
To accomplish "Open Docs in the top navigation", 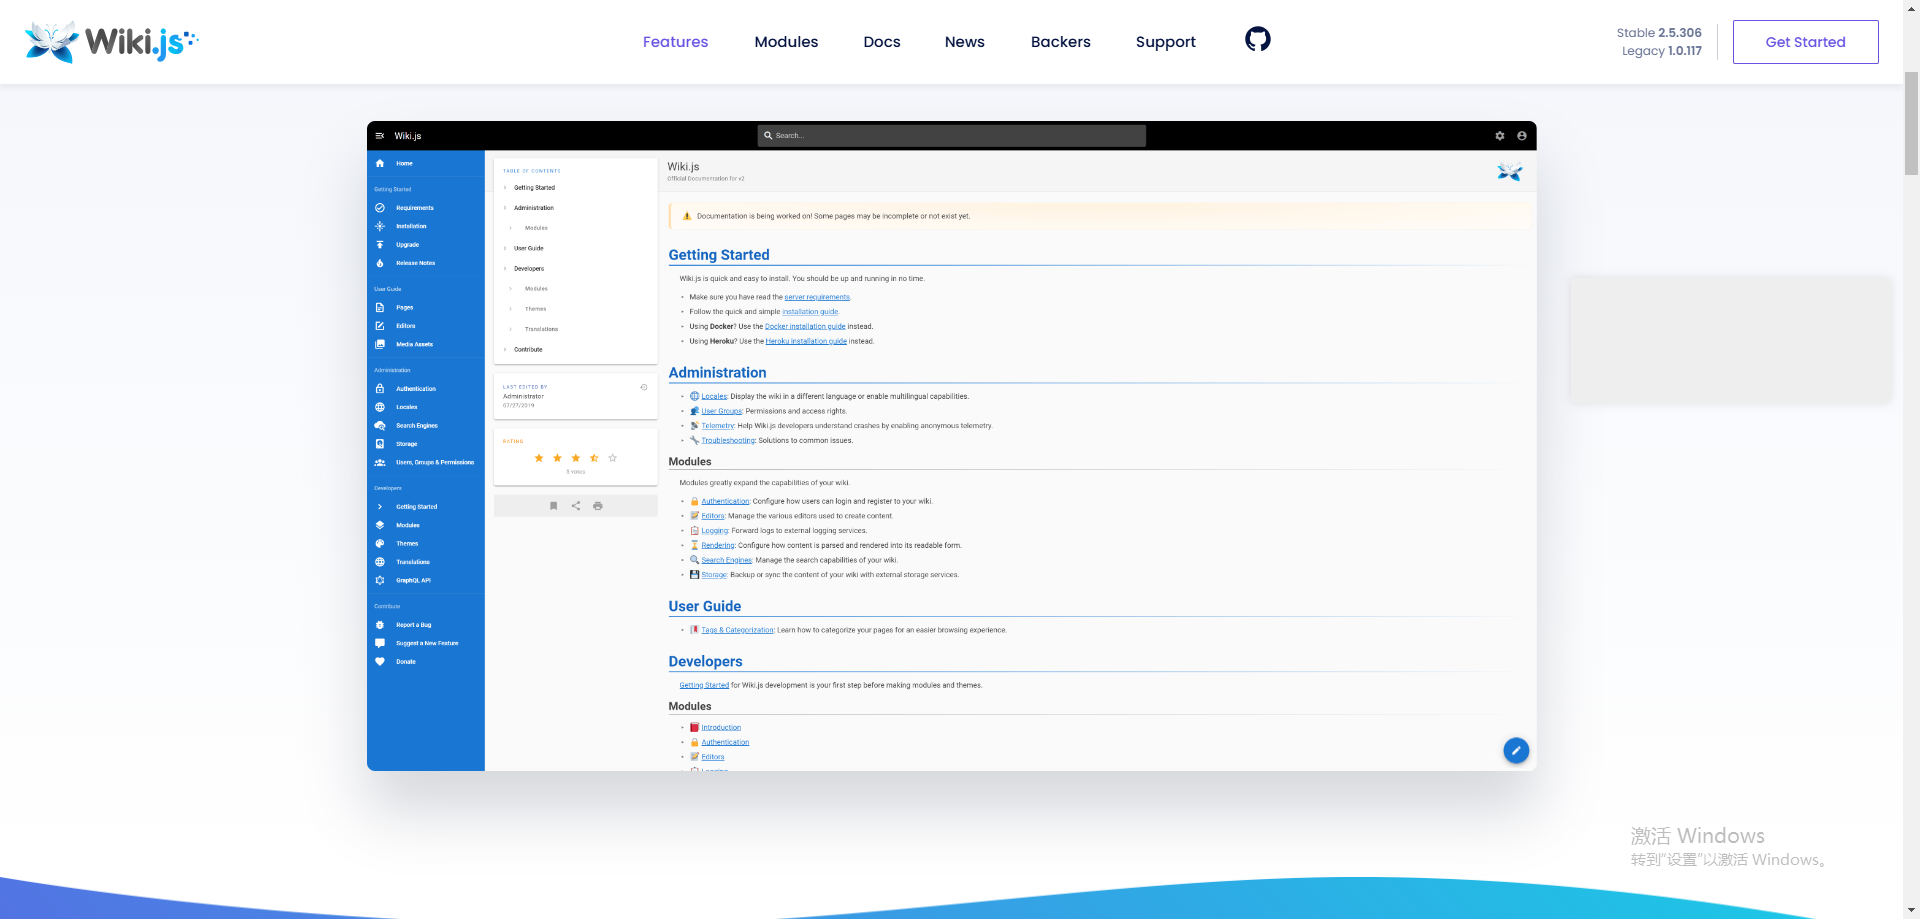I will click(882, 42).
